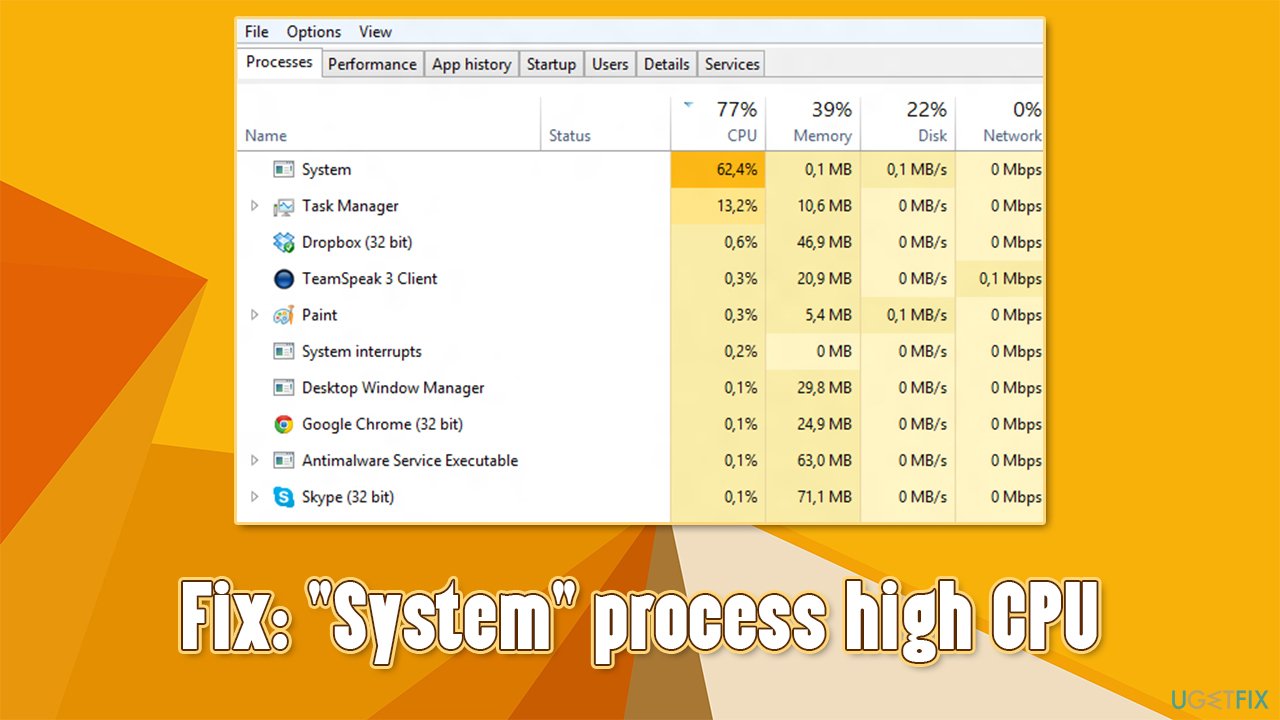Image resolution: width=1280 pixels, height=720 pixels.
Task: Expand the Skype (32 bit) process group
Action: point(254,497)
